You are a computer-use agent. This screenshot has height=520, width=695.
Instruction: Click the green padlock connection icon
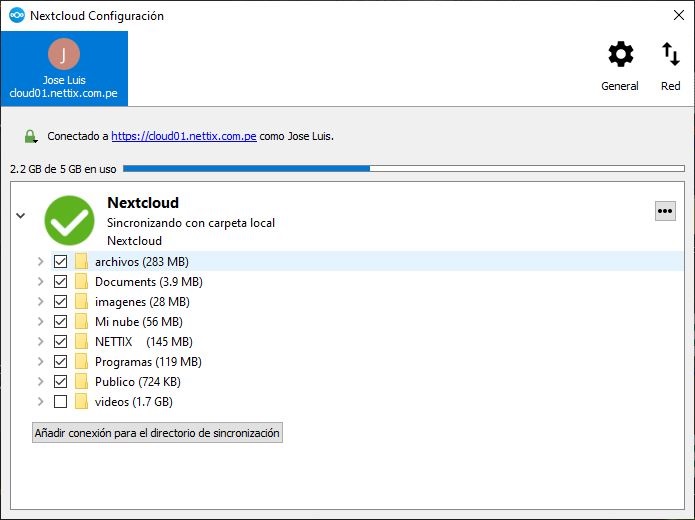31,136
